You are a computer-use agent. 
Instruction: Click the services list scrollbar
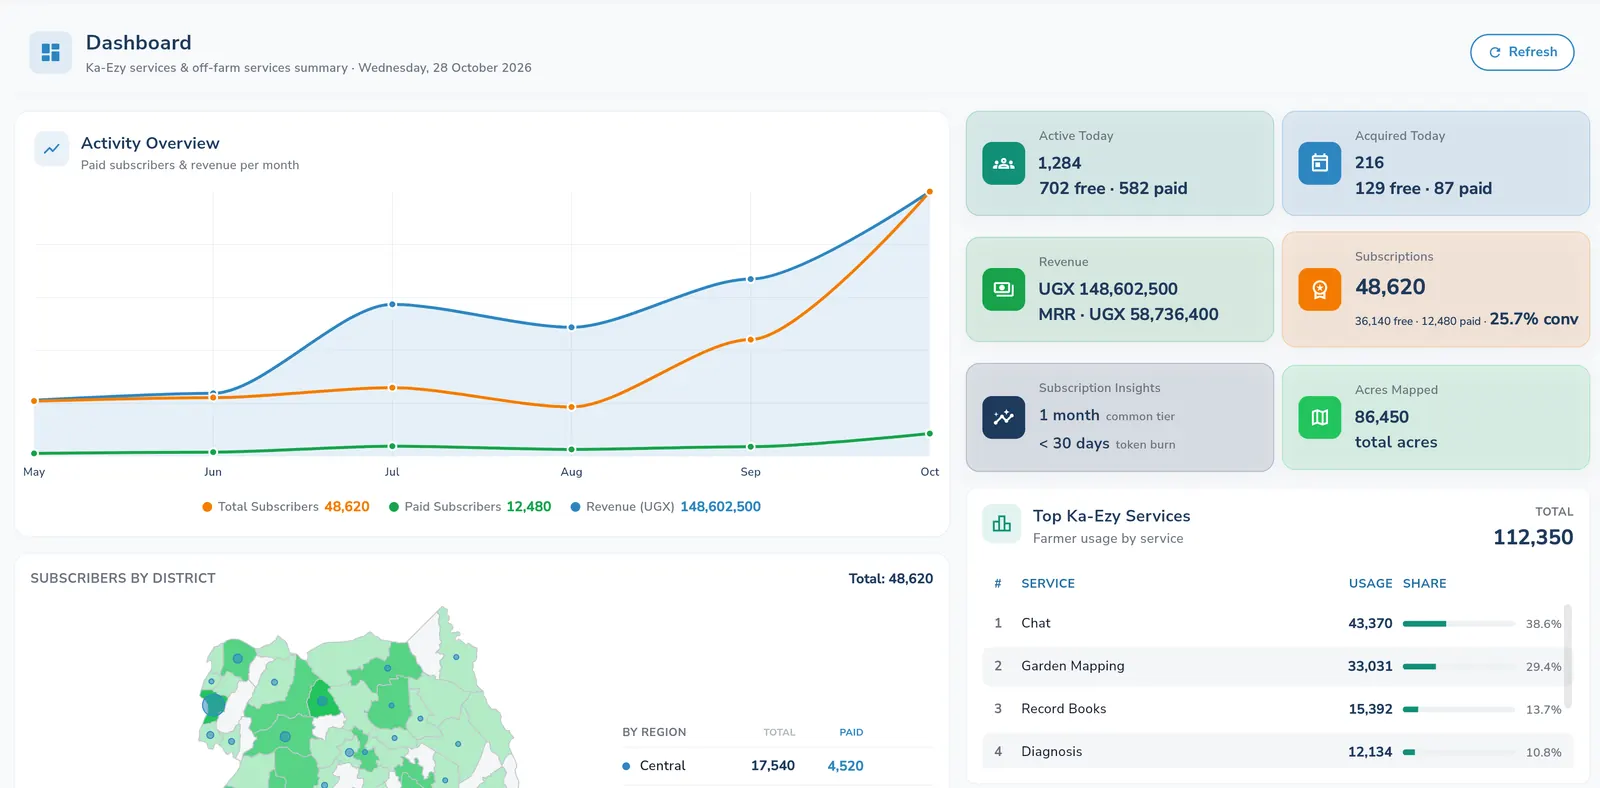(x=1567, y=656)
